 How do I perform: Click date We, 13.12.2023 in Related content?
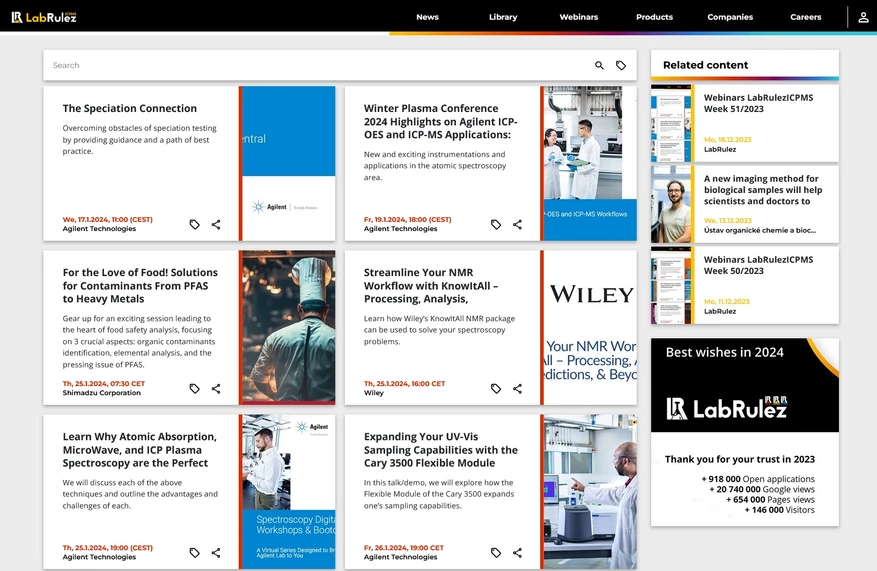point(727,220)
